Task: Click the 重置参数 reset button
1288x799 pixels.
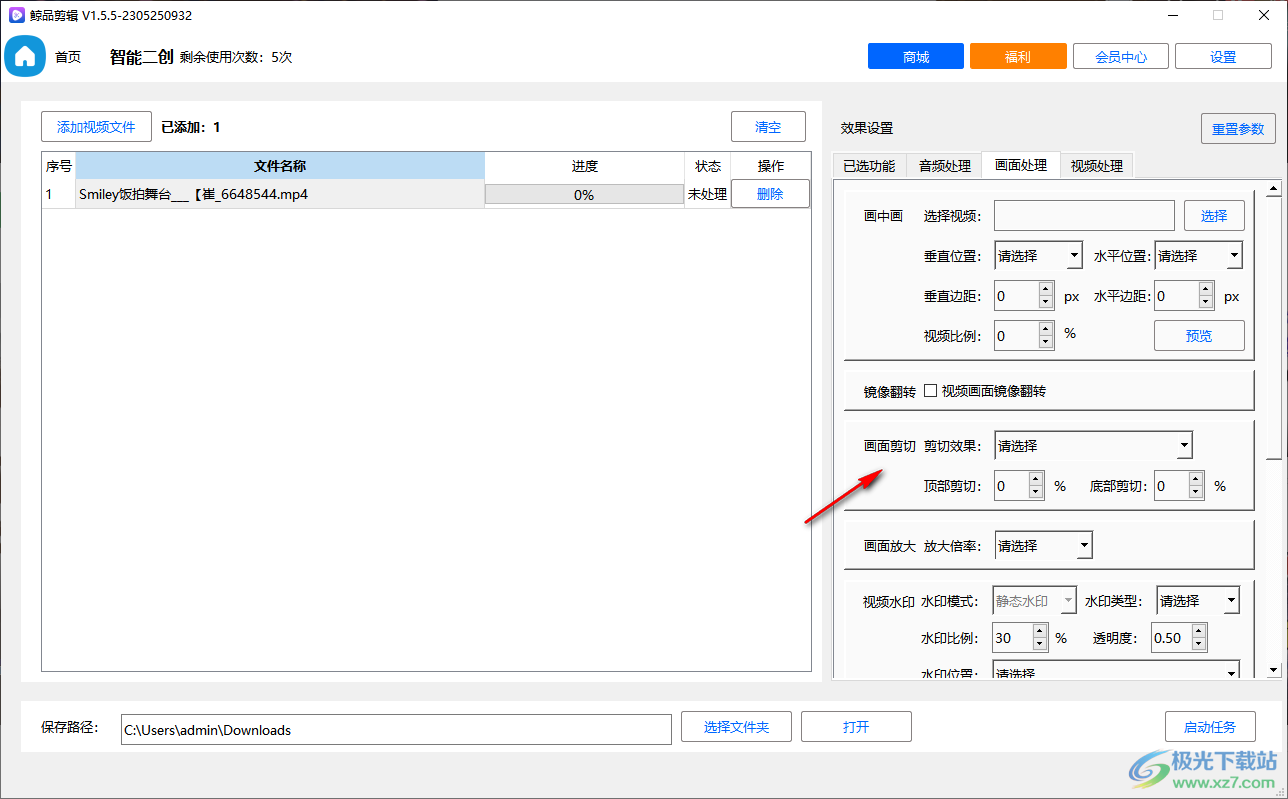Action: click(x=1238, y=129)
